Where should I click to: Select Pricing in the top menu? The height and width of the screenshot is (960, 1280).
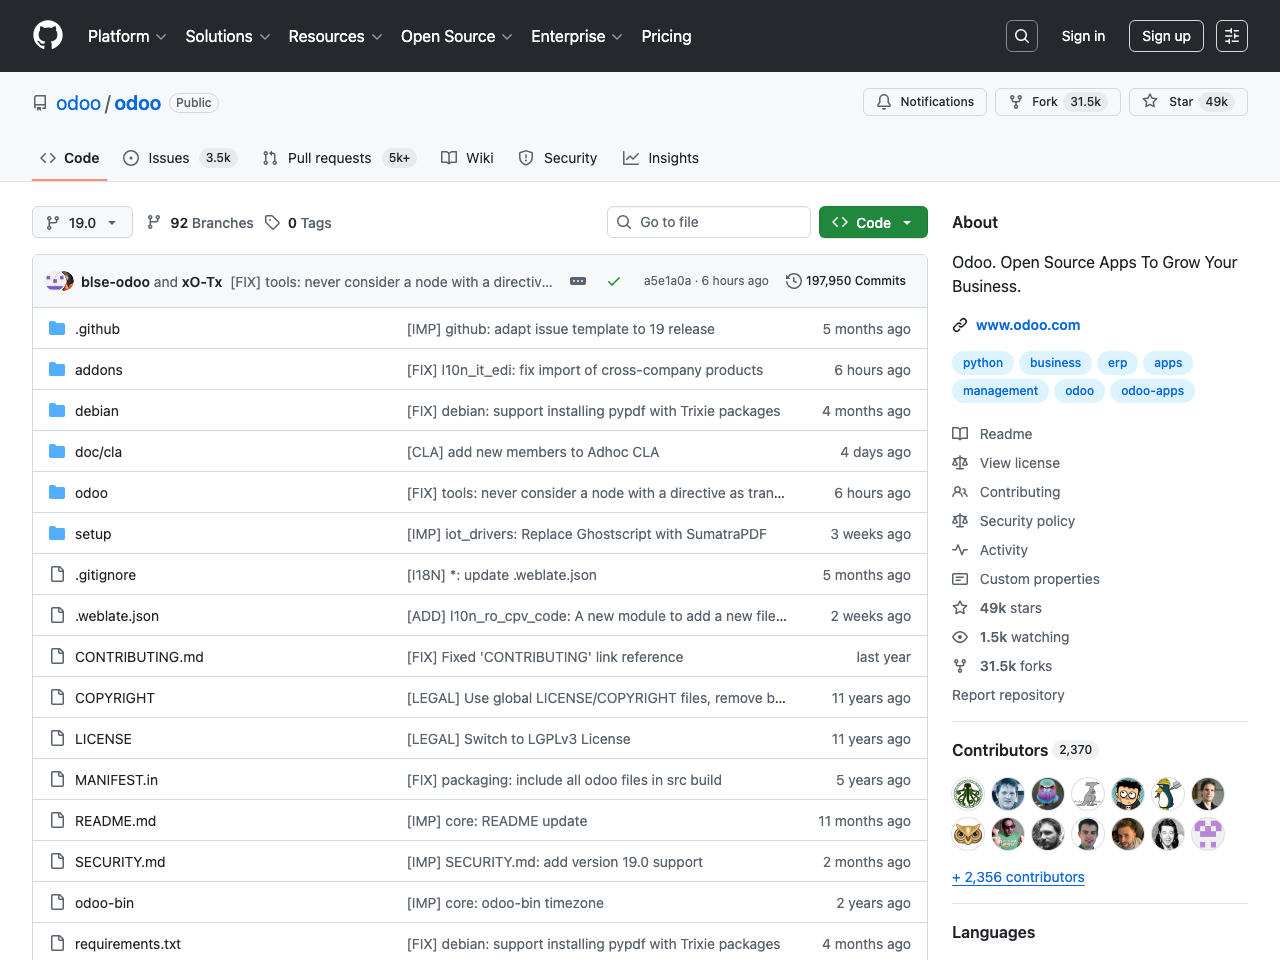tap(666, 36)
